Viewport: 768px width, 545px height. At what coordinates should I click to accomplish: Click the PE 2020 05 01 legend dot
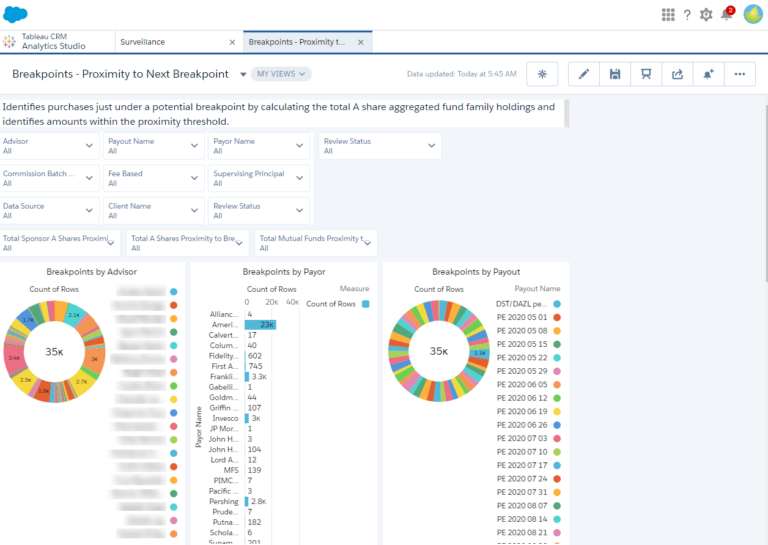[557, 317]
